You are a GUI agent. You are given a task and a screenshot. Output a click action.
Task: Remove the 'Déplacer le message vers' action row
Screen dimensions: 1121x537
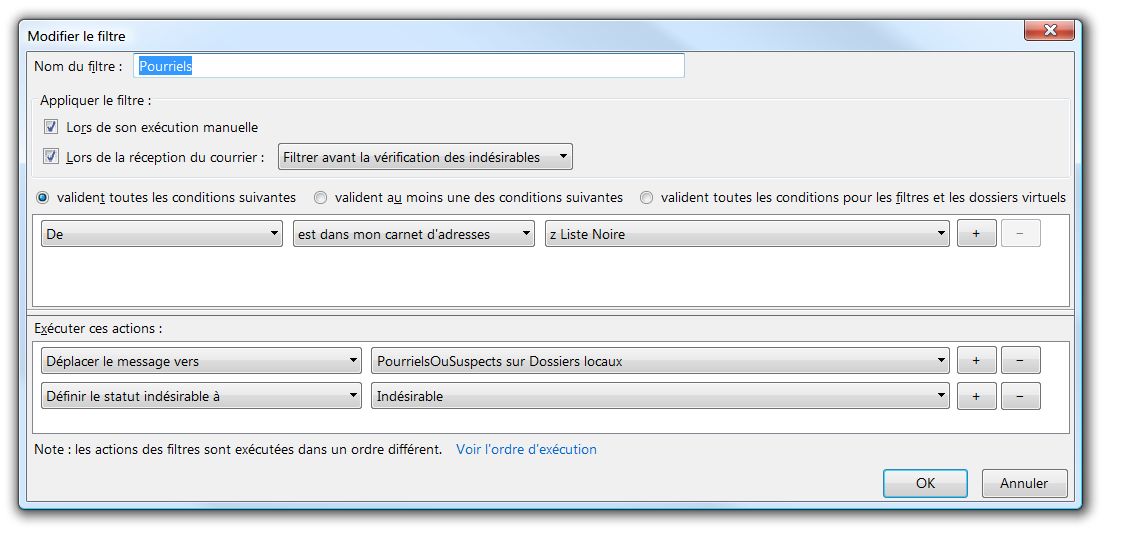point(1020,361)
